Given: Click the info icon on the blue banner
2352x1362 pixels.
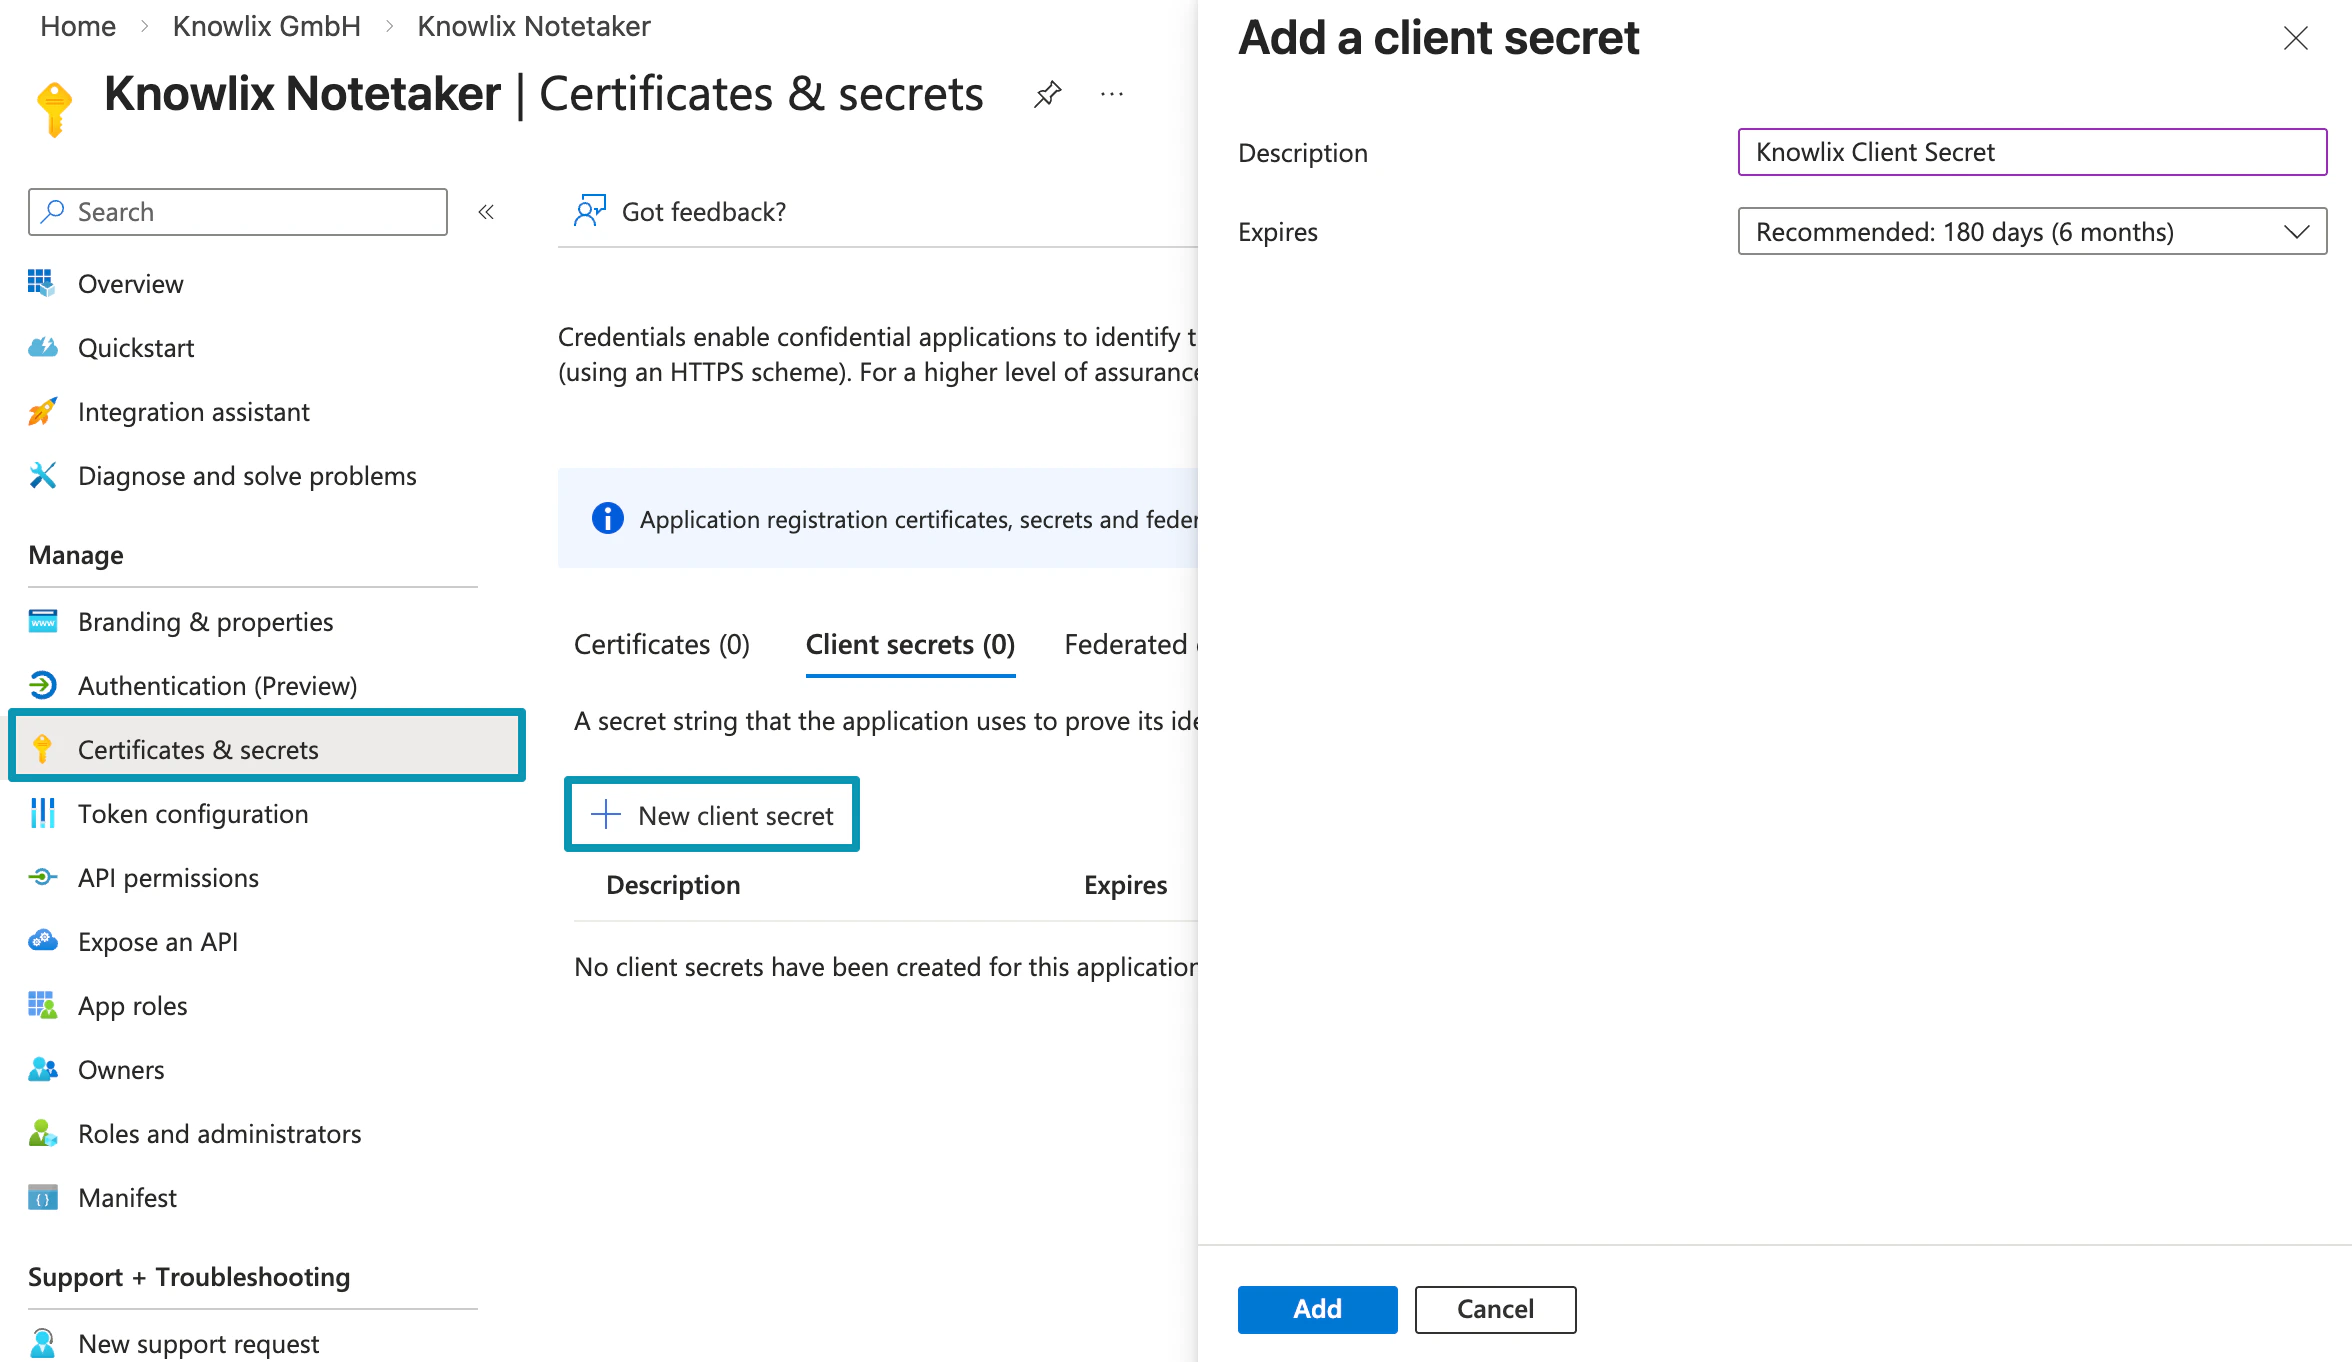Looking at the screenshot, I should pos(606,519).
